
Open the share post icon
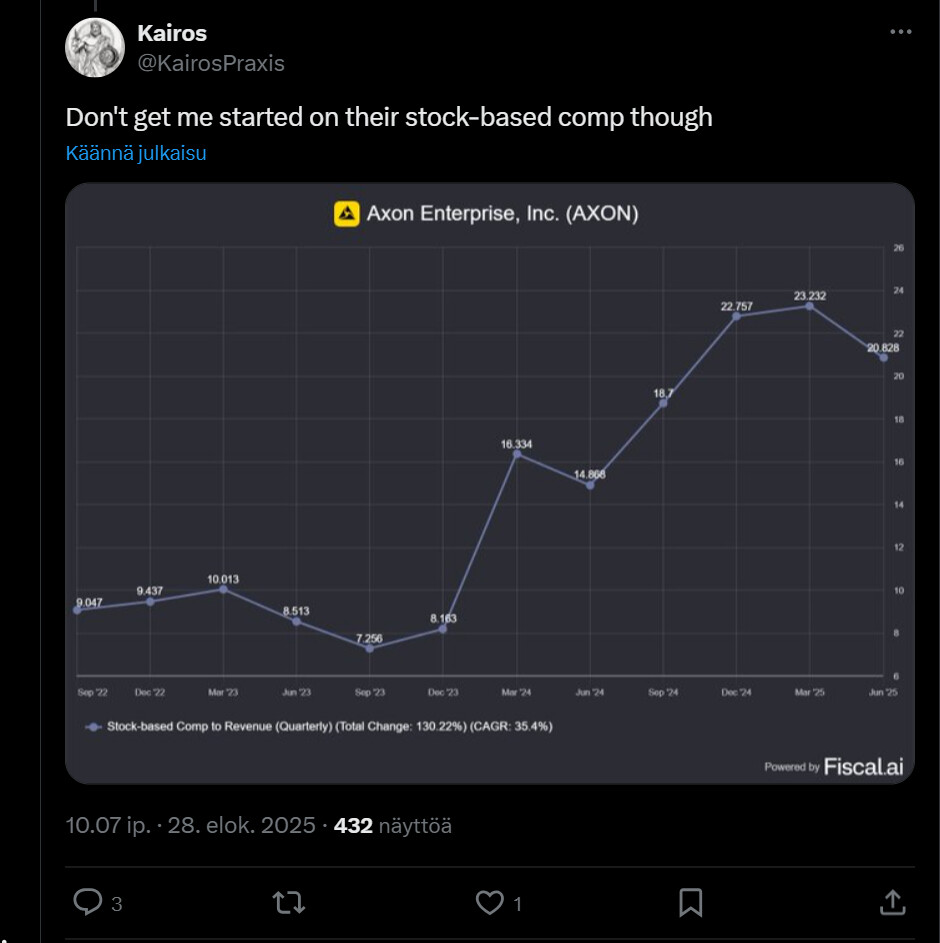pyautogui.click(x=892, y=903)
